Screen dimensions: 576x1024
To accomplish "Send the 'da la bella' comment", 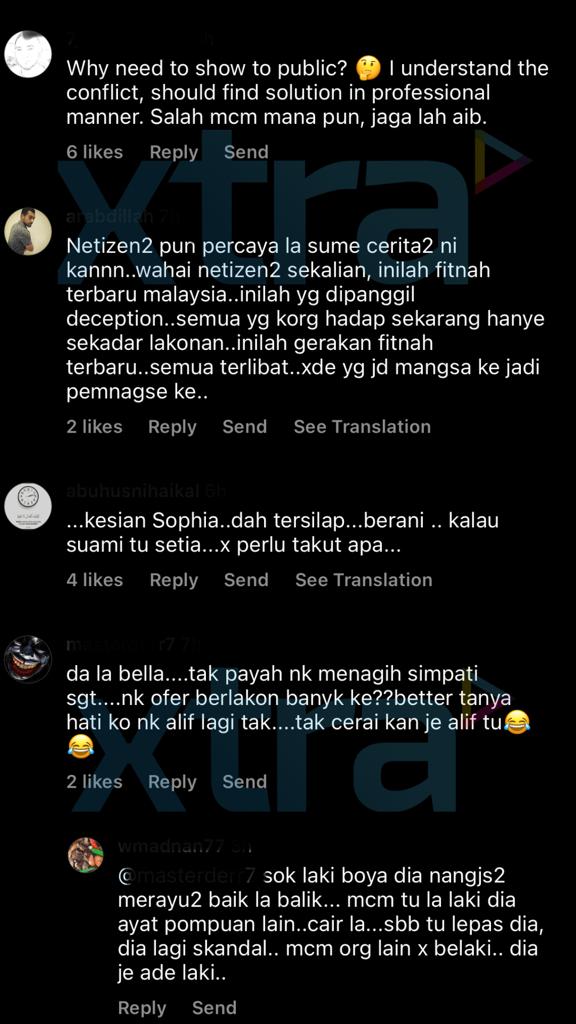I will pos(245,782).
